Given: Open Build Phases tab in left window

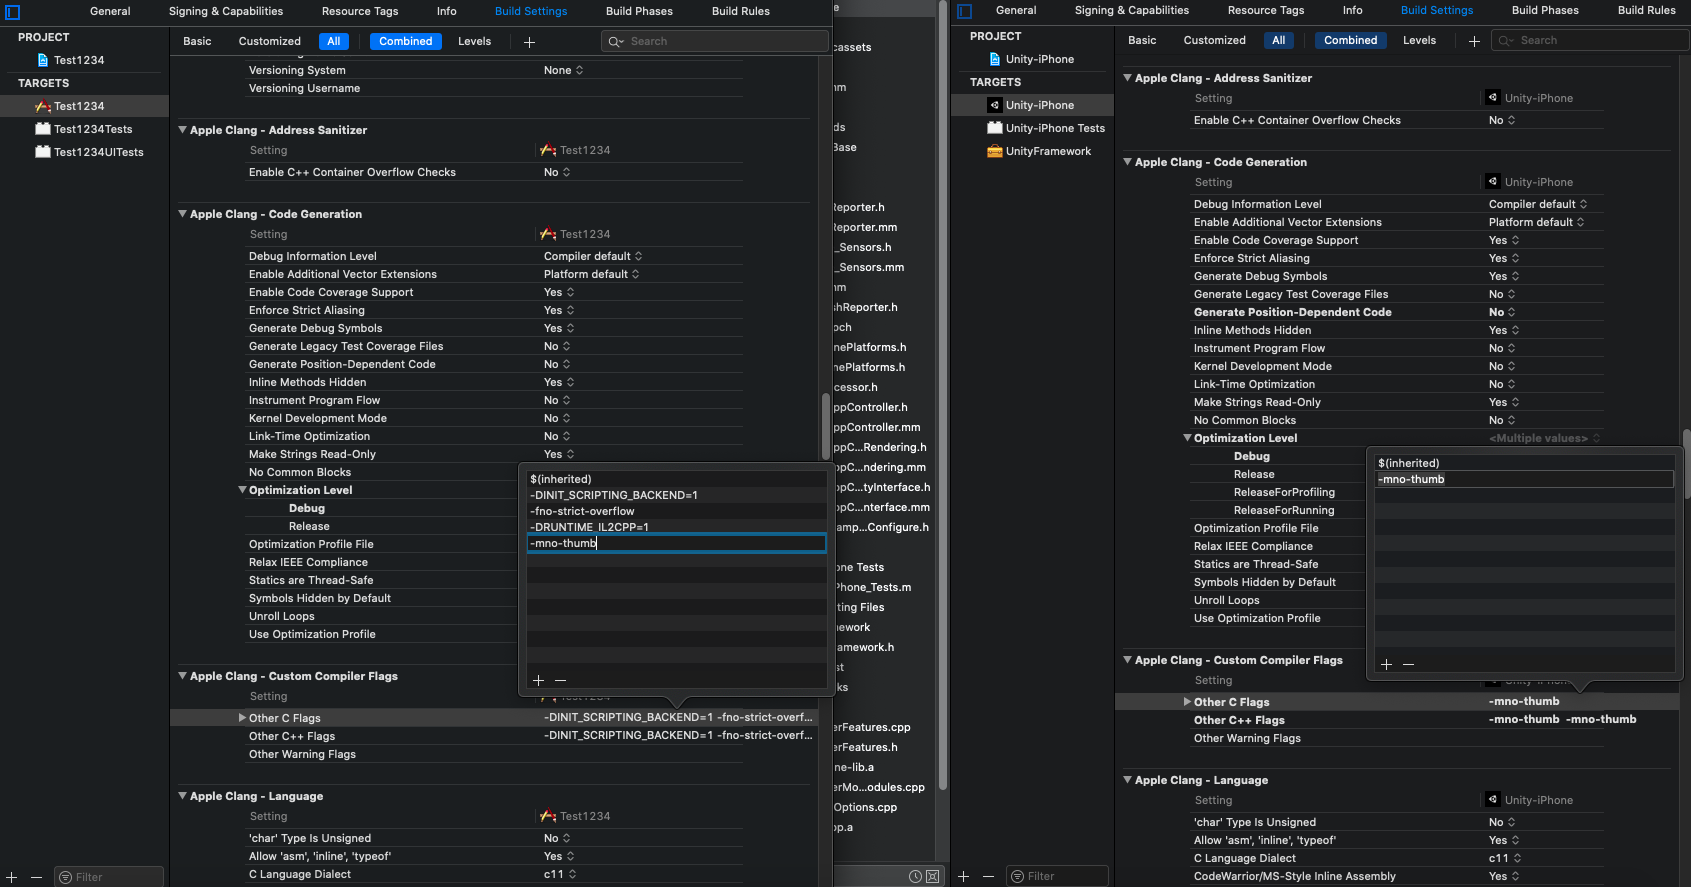Looking at the screenshot, I should (x=639, y=11).
